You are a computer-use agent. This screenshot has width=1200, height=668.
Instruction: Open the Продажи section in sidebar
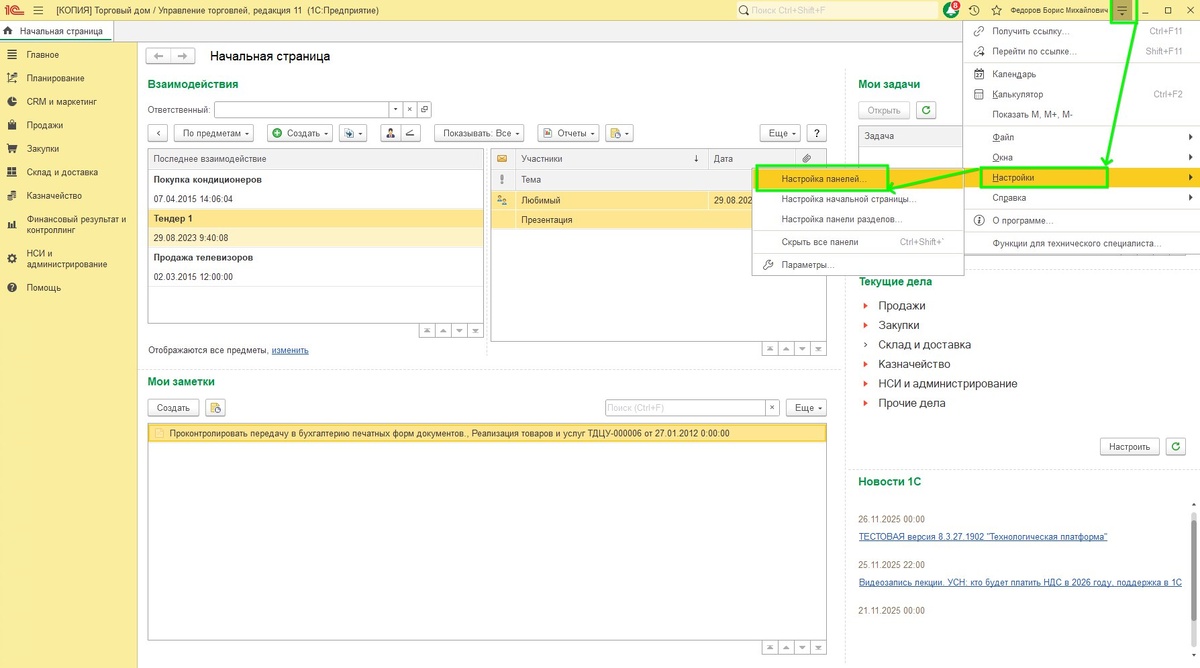(45, 125)
